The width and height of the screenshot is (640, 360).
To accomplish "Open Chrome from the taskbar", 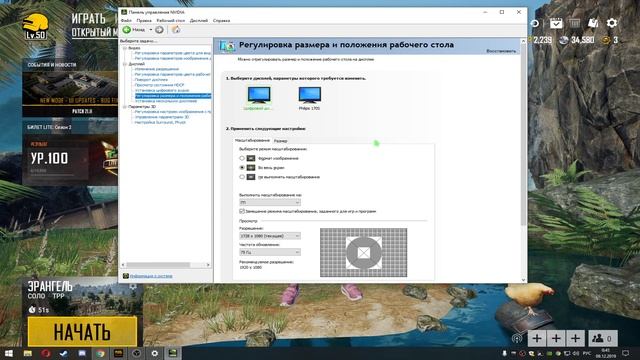I will [100, 353].
